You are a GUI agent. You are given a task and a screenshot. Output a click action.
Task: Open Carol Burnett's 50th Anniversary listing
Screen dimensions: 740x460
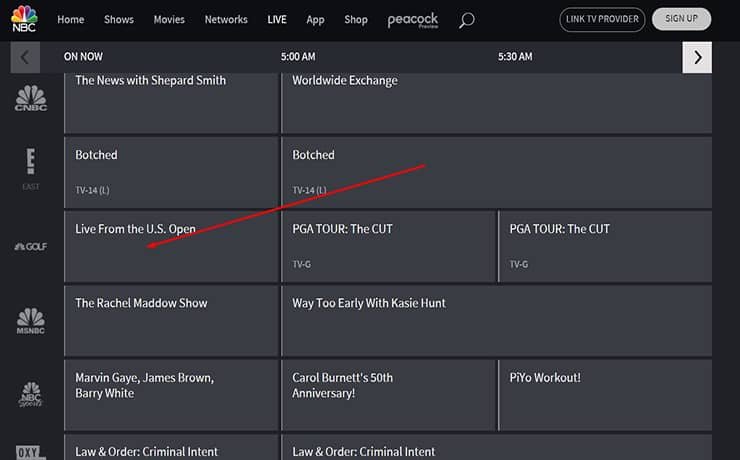click(x=389, y=395)
